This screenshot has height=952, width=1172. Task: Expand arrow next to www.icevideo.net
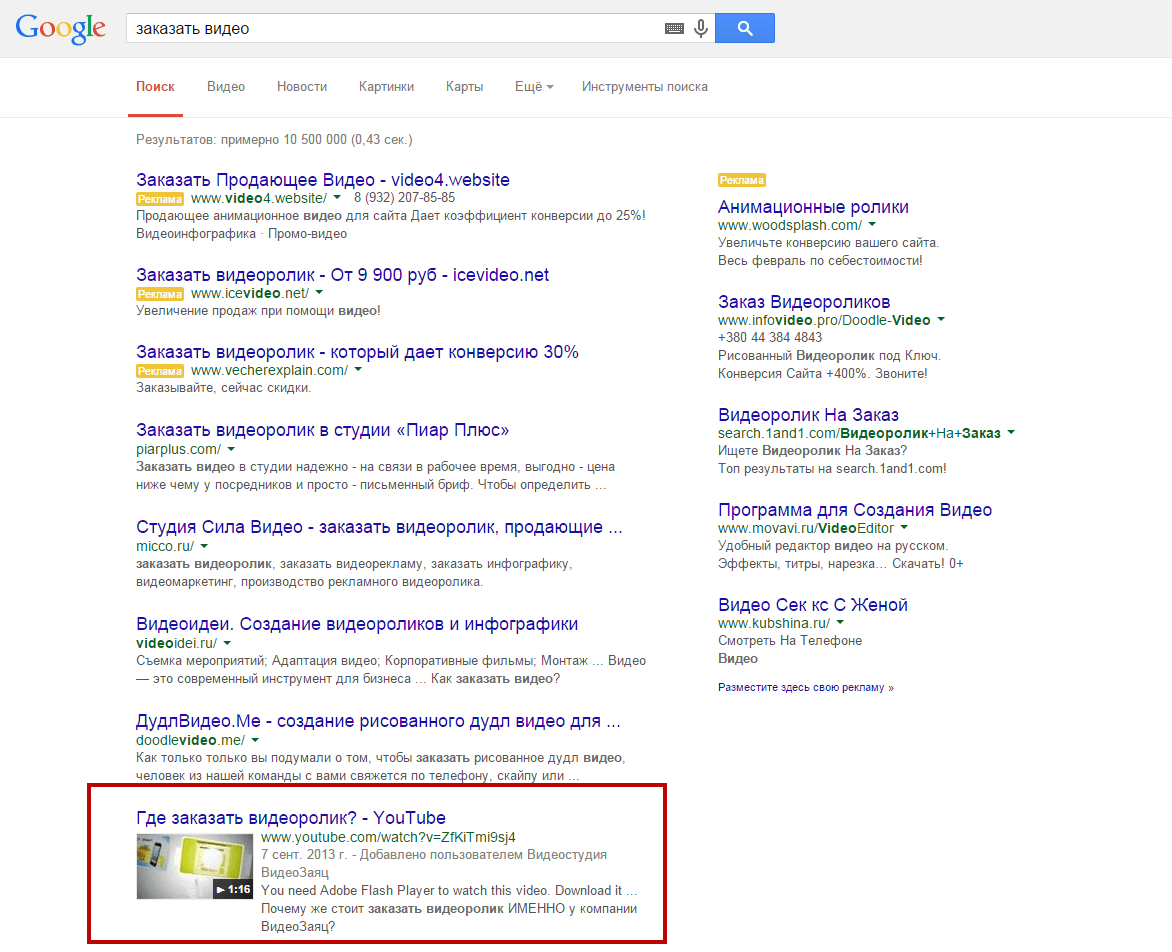click(319, 293)
